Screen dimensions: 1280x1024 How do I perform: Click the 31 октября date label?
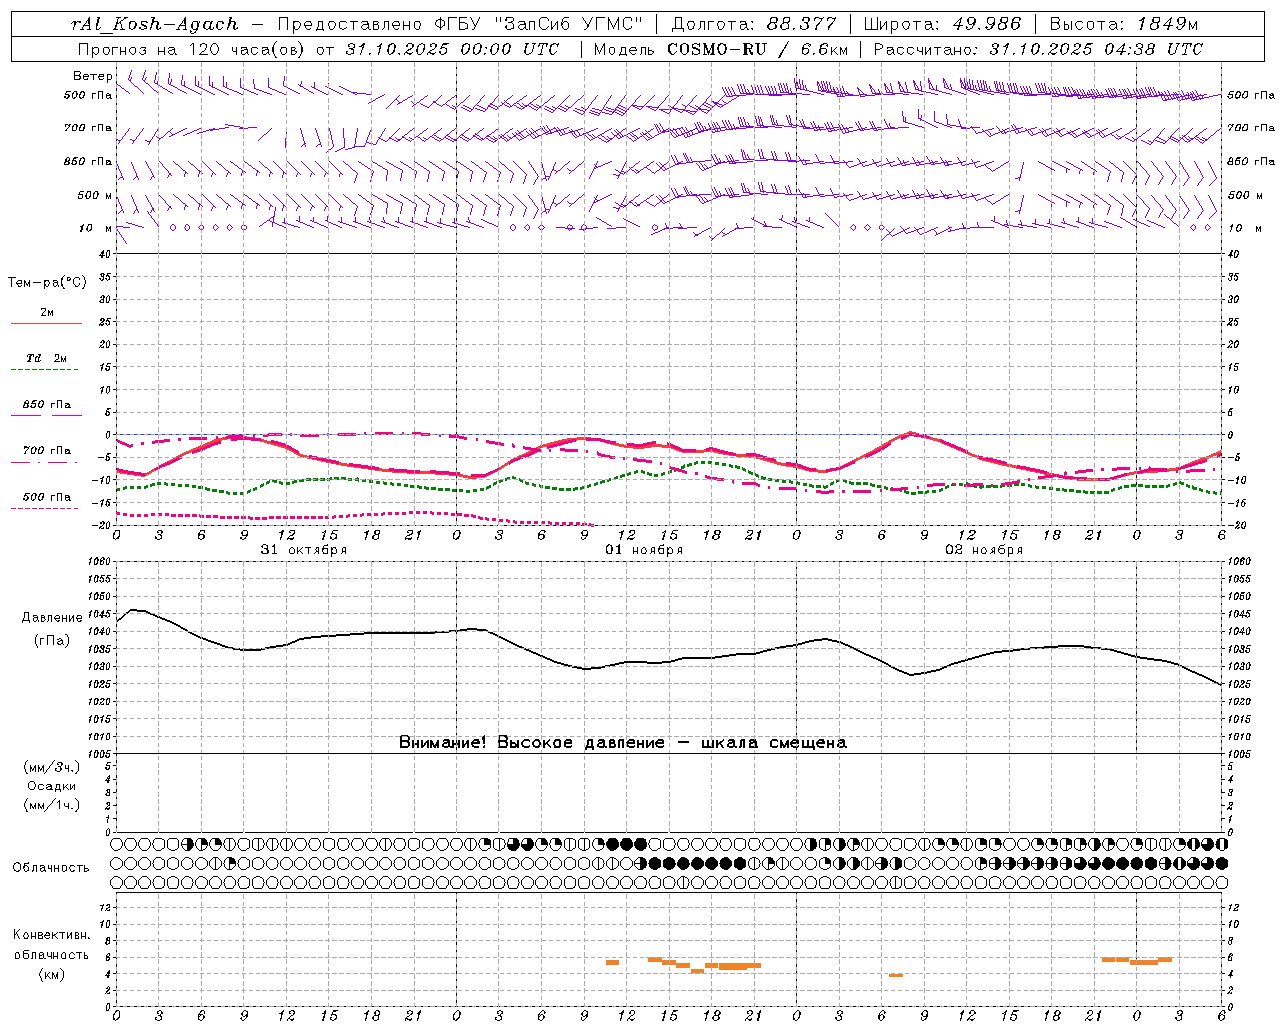pos(304,550)
